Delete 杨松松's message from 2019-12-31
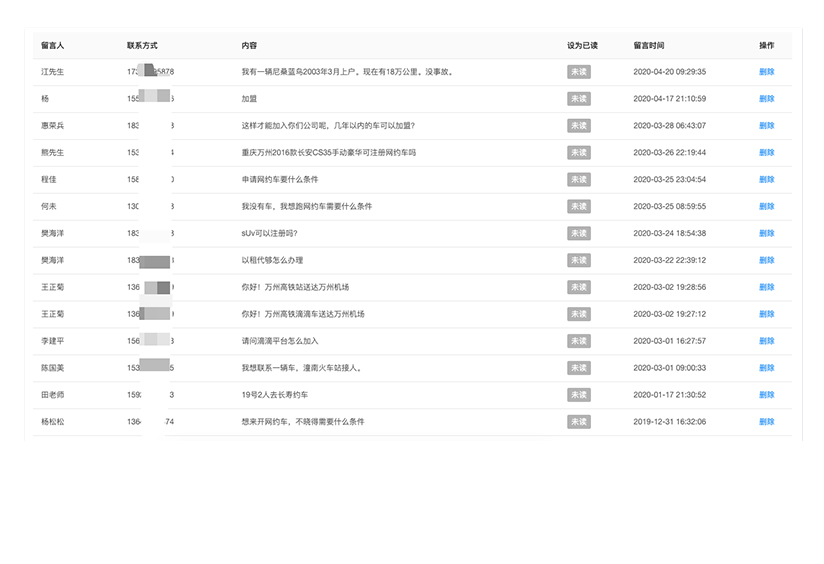 click(x=766, y=422)
